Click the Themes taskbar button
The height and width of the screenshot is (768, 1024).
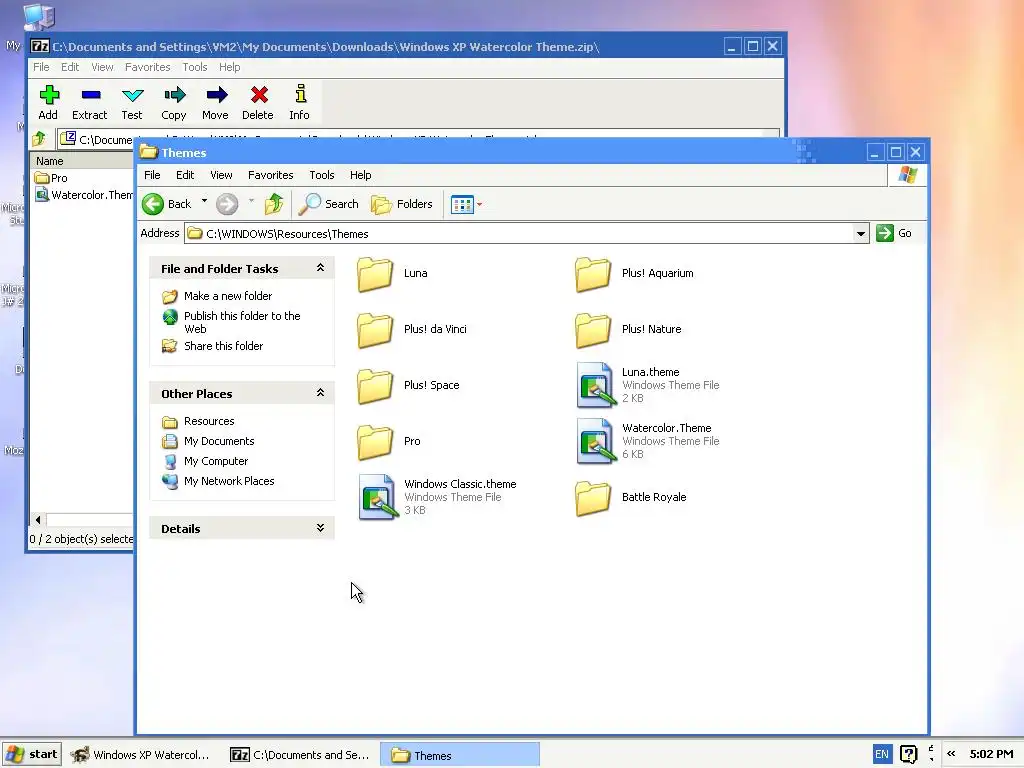[x=460, y=755]
